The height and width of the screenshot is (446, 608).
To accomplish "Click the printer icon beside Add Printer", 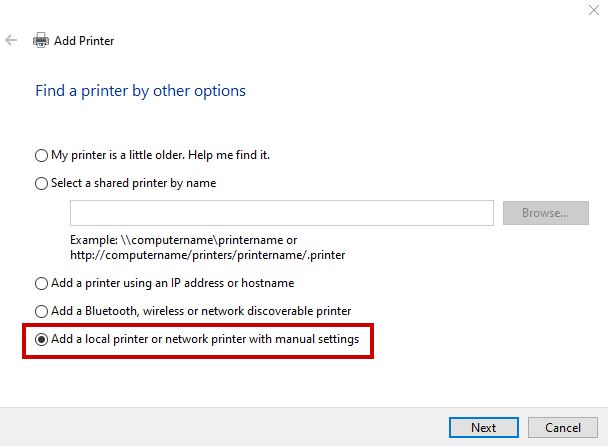I will pyautogui.click(x=41, y=41).
